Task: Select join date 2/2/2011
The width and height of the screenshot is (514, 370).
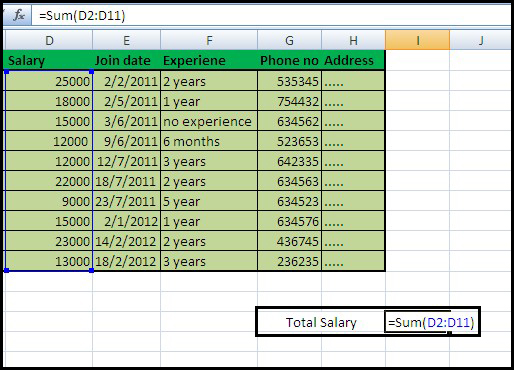Action: pyautogui.click(x=127, y=81)
